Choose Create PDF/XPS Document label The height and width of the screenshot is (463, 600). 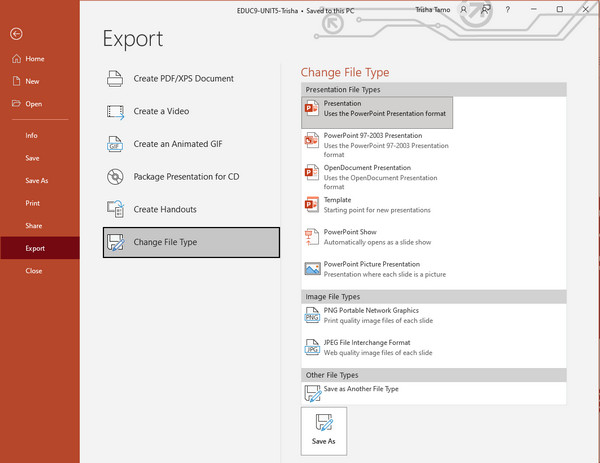(184, 78)
